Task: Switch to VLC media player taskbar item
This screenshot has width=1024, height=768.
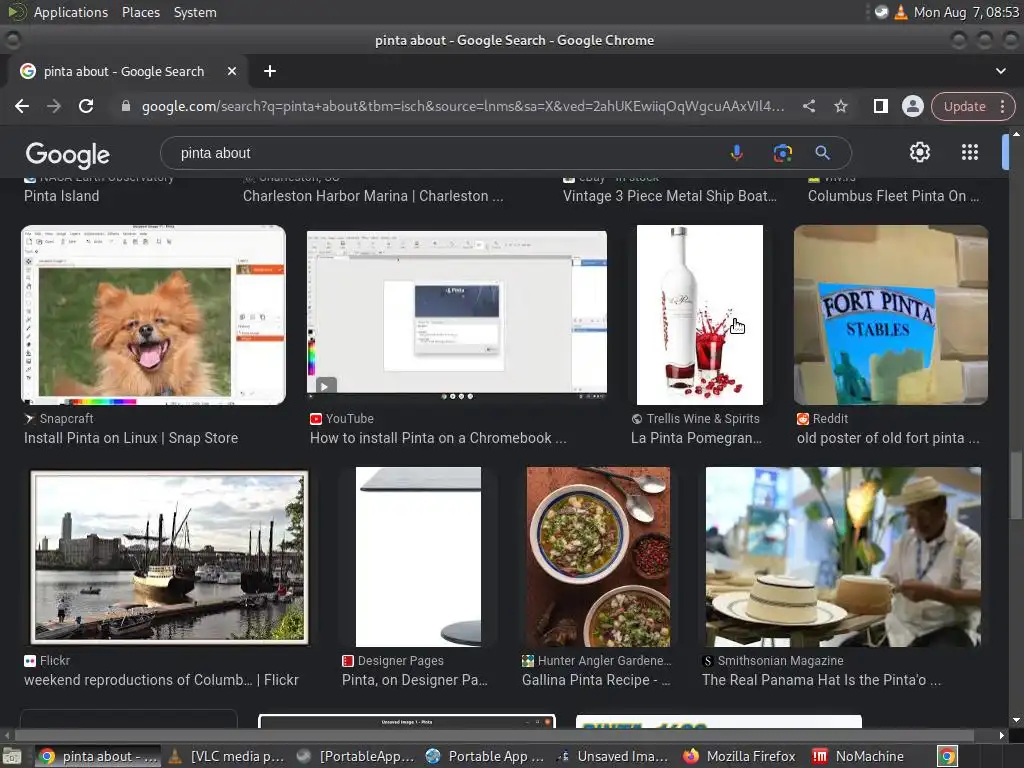Action: (227, 756)
